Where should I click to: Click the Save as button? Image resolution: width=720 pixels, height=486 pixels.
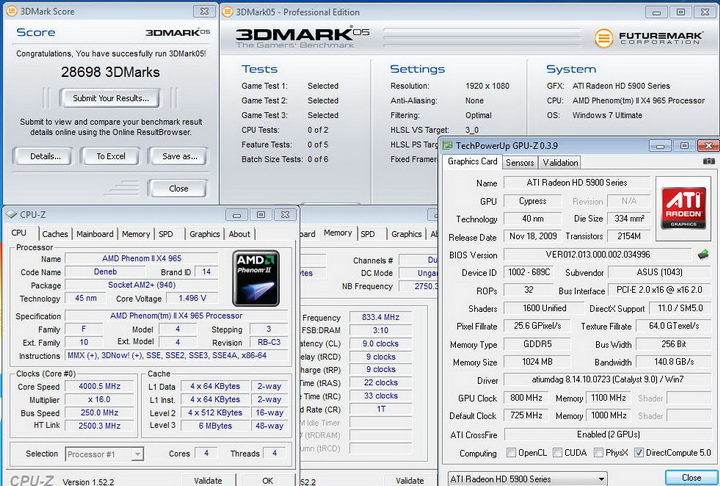178,156
